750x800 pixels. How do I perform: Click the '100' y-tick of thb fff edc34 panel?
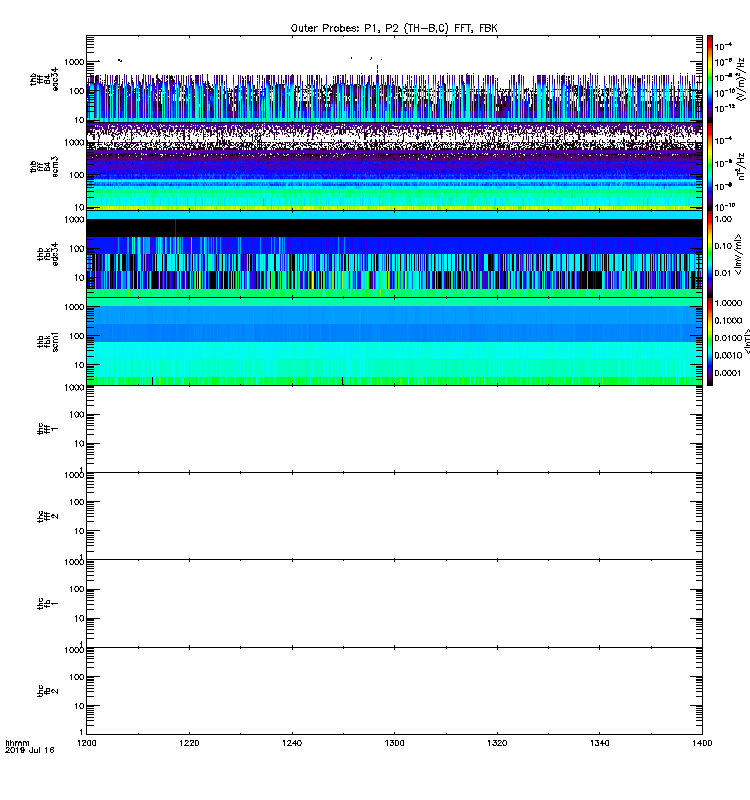pos(77,91)
